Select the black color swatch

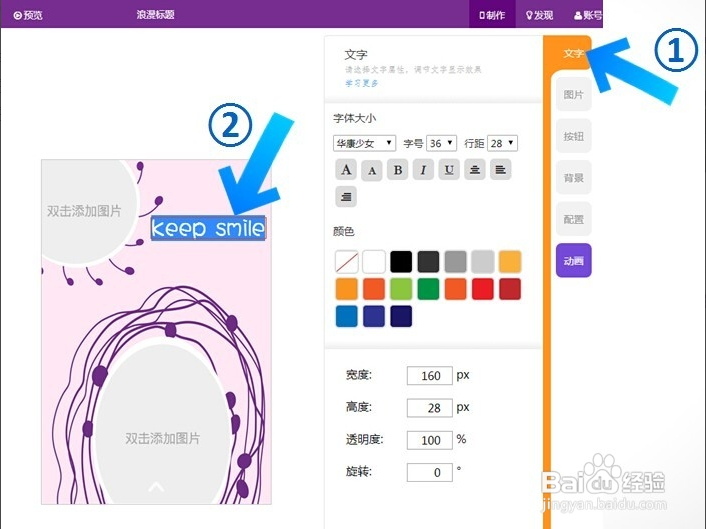(401, 262)
